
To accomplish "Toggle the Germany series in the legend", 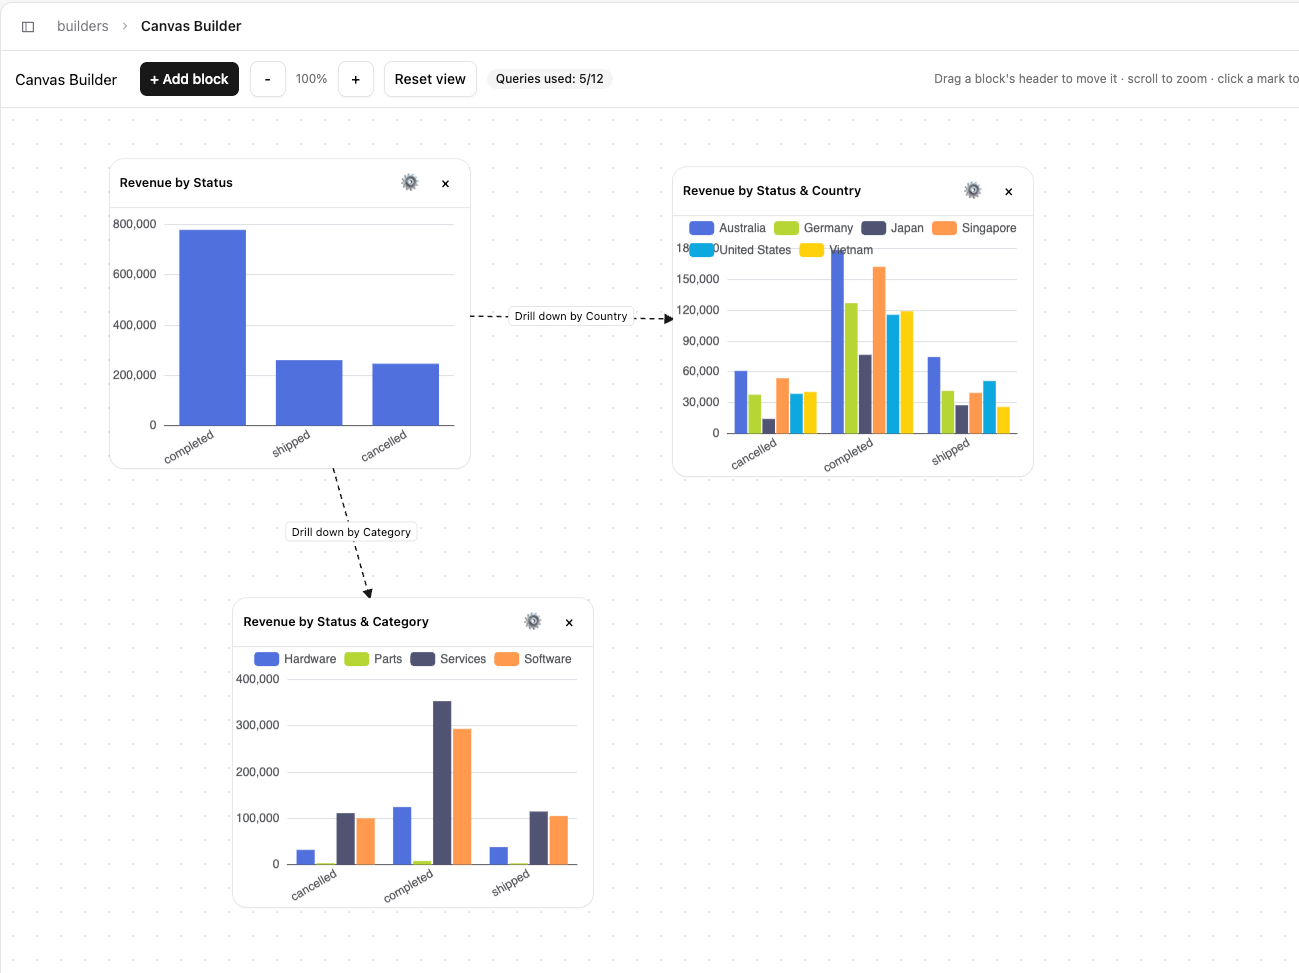I will click(x=814, y=228).
